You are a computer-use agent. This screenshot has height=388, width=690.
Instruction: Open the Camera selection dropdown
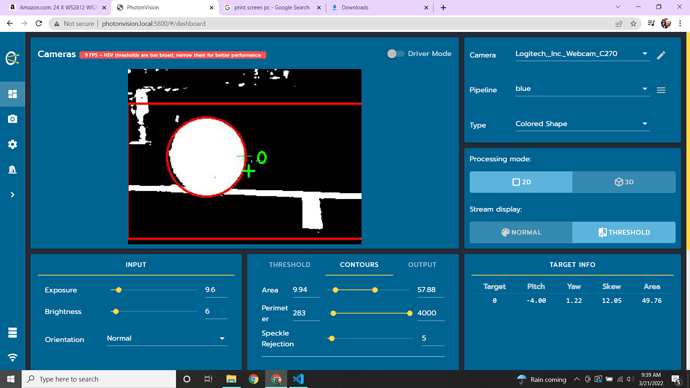point(582,54)
